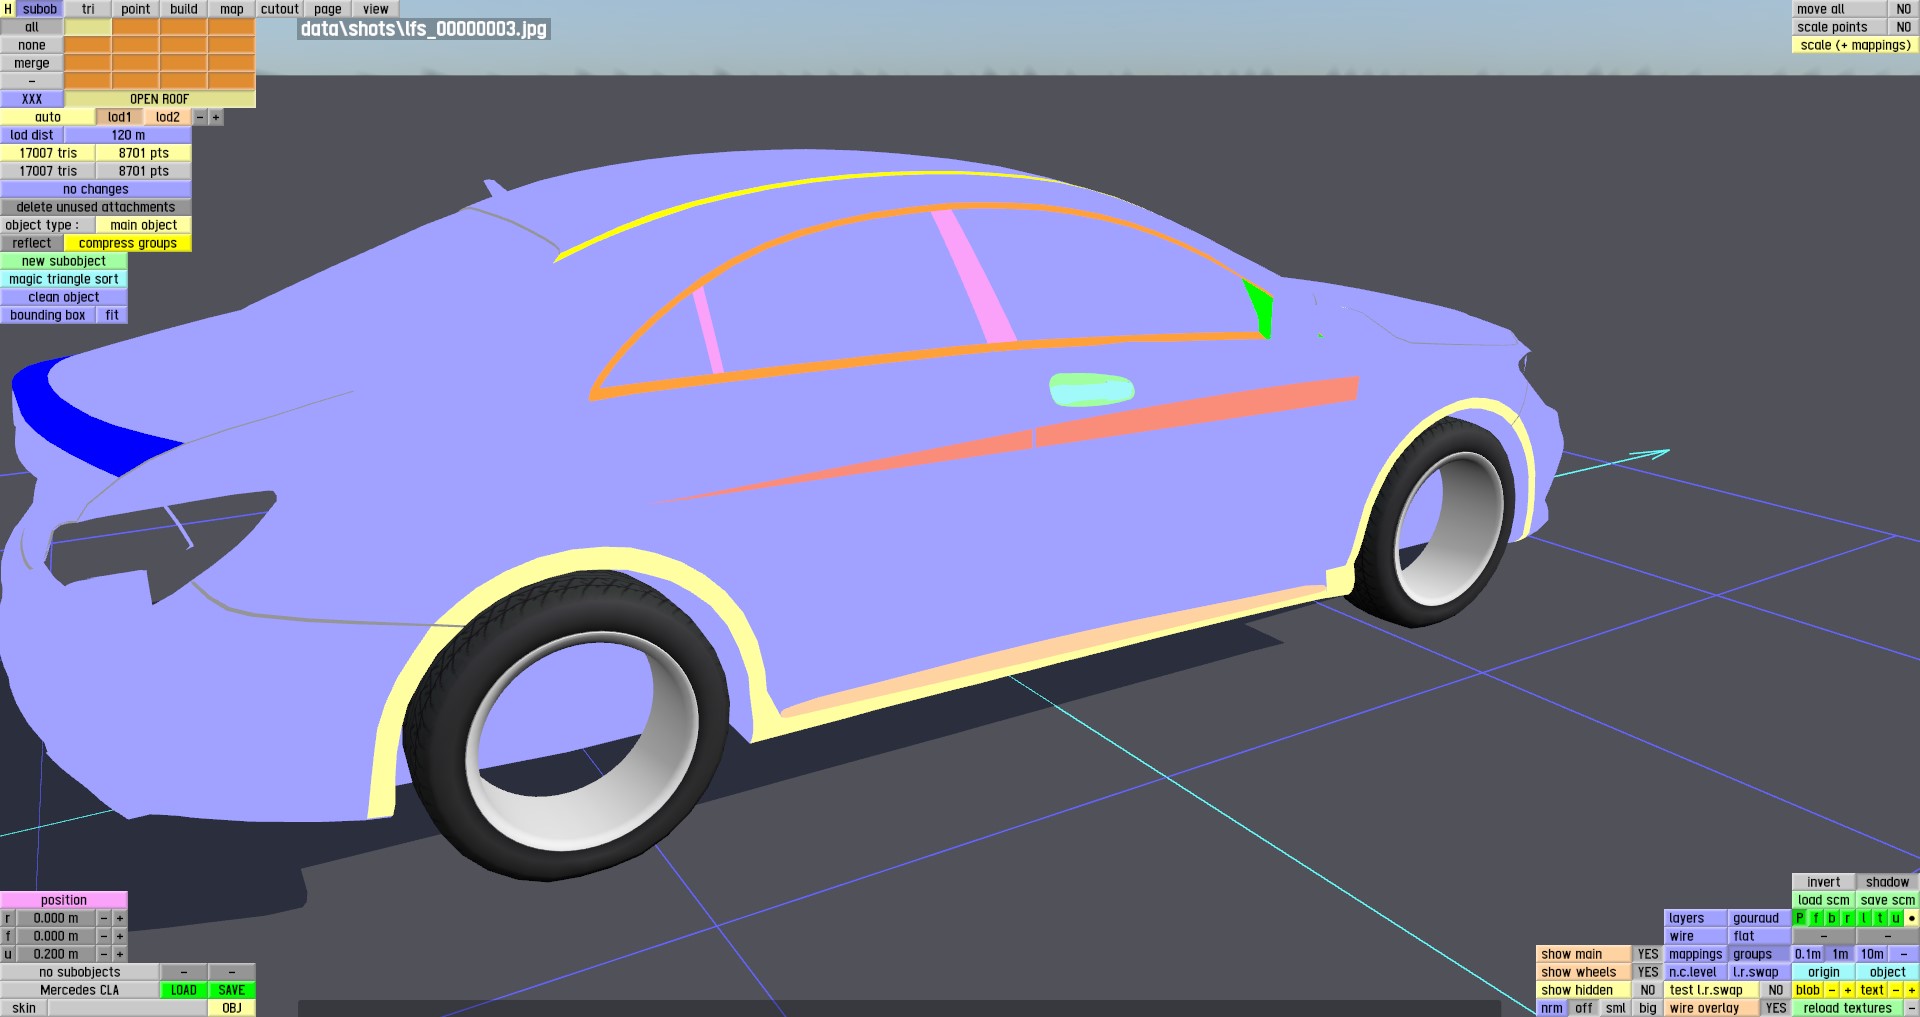Click the yellow OBJ button

pyautogui.click(x=232, y=1008)
